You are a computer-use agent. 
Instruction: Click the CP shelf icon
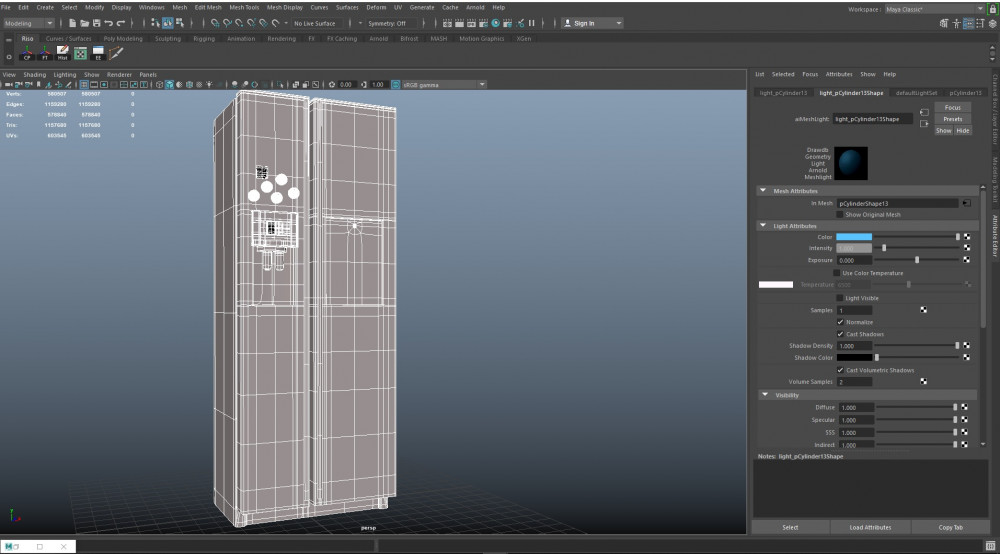27,53
